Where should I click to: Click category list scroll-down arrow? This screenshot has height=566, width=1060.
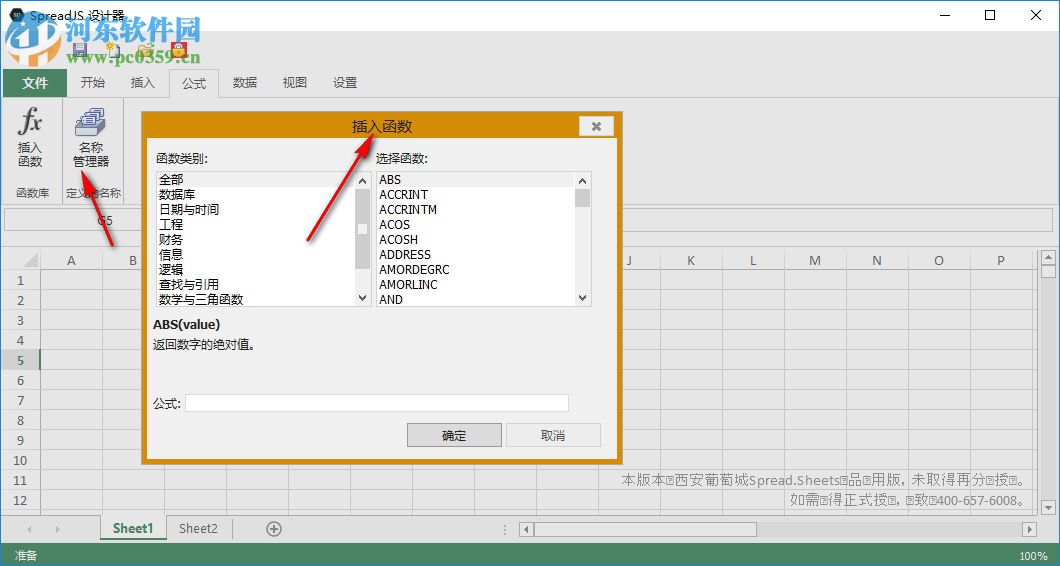pyautogui.click(x=363, y=298)
